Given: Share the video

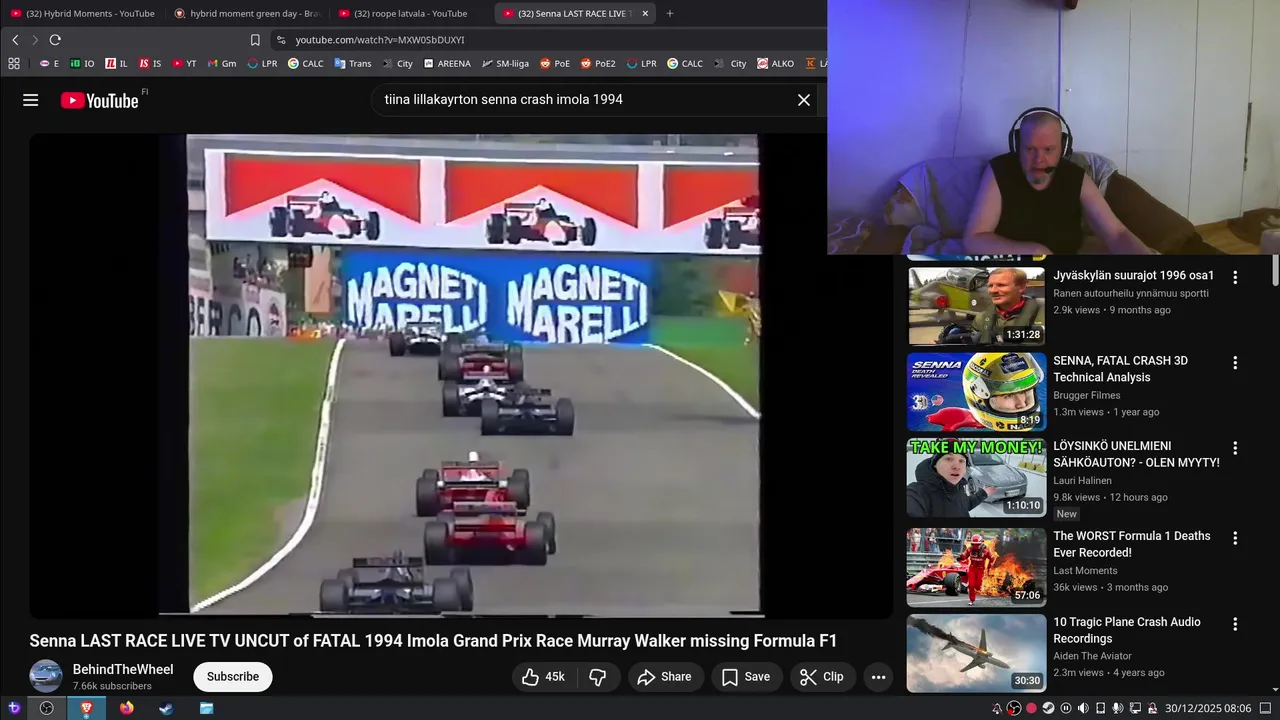Looking at the screenshot, I should 665,677.
